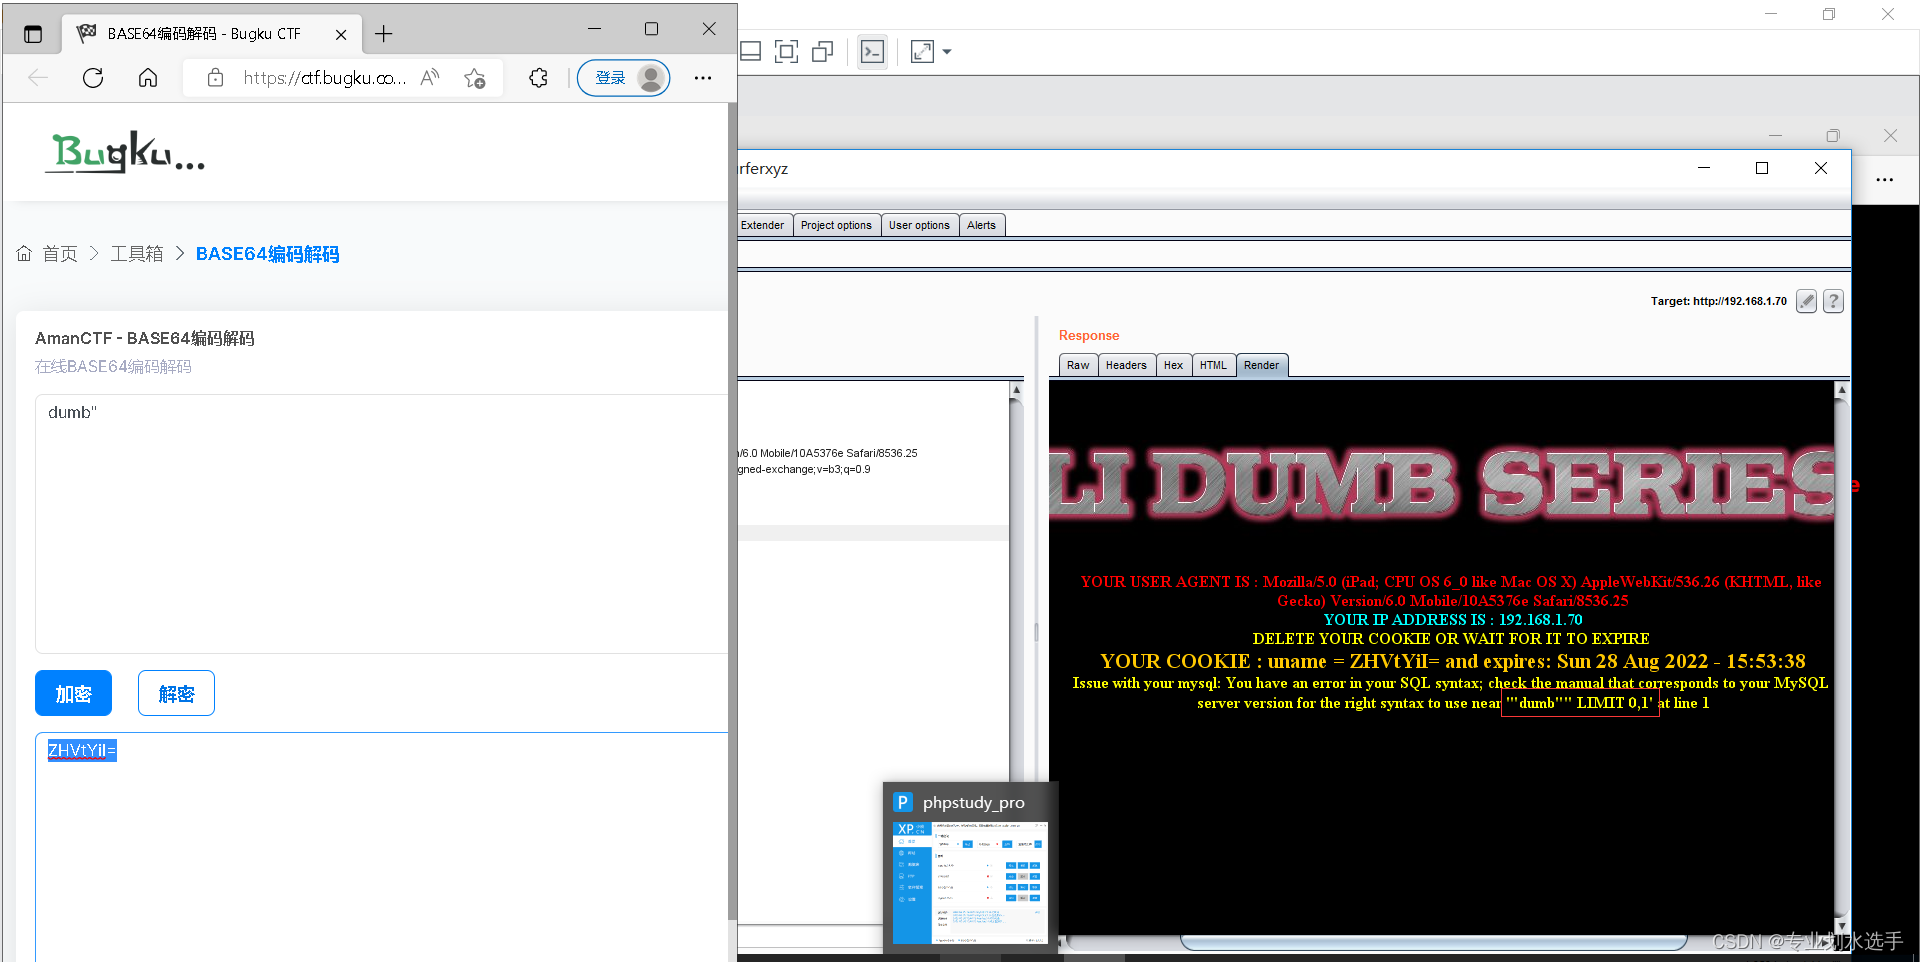Click the 解密 decrypt button
The width and height of the screenshot is (1920, 962).
176,693
